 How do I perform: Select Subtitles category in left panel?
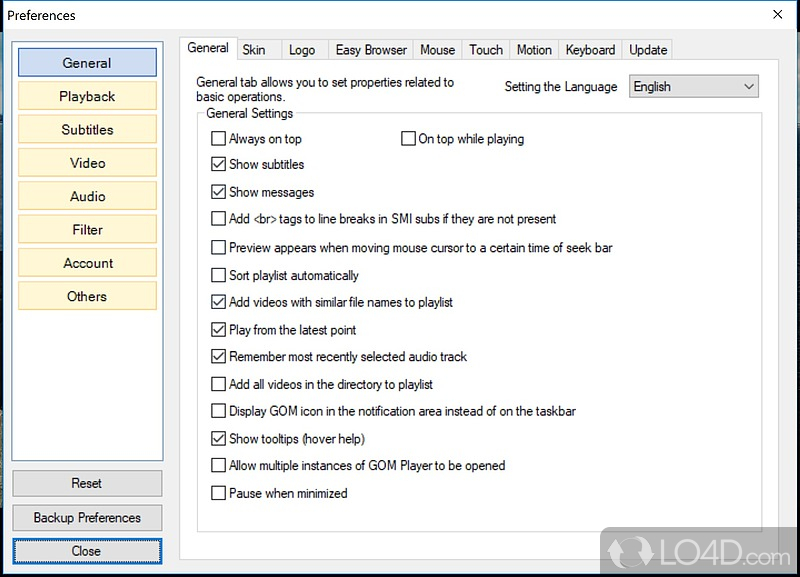point(87,130)
